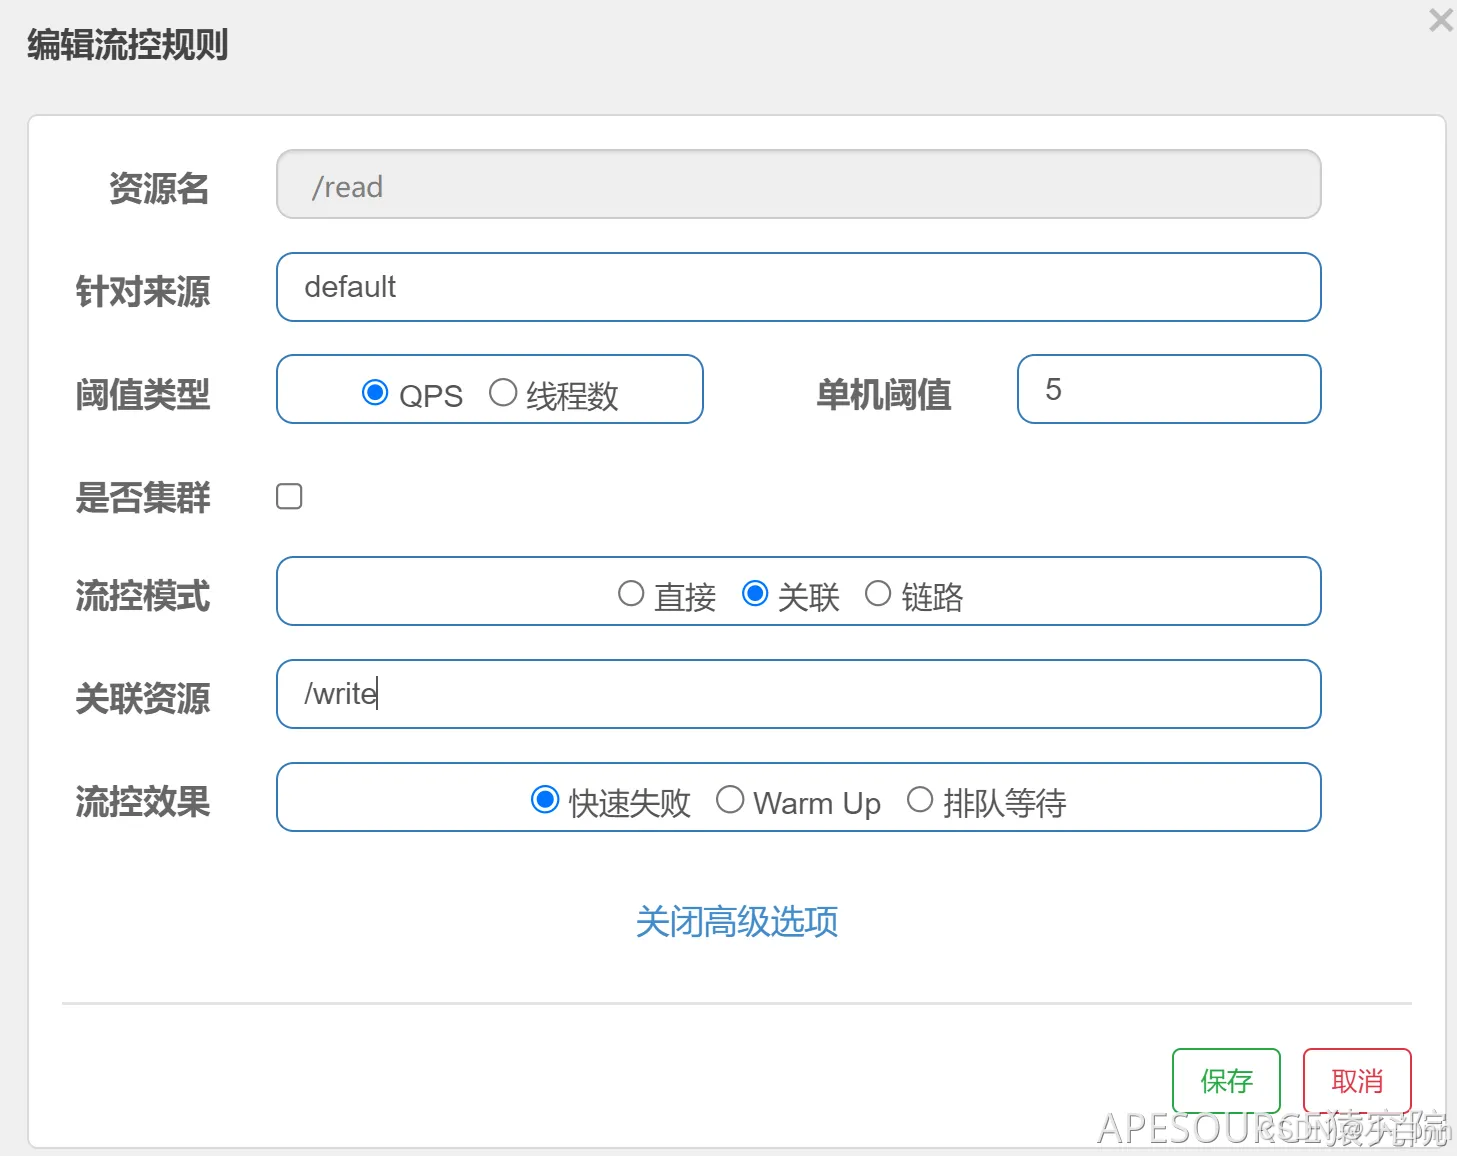Screen dimensions: 1457x1156
Task: Click the 针对来源 default input field
Action: click(798, 287)
